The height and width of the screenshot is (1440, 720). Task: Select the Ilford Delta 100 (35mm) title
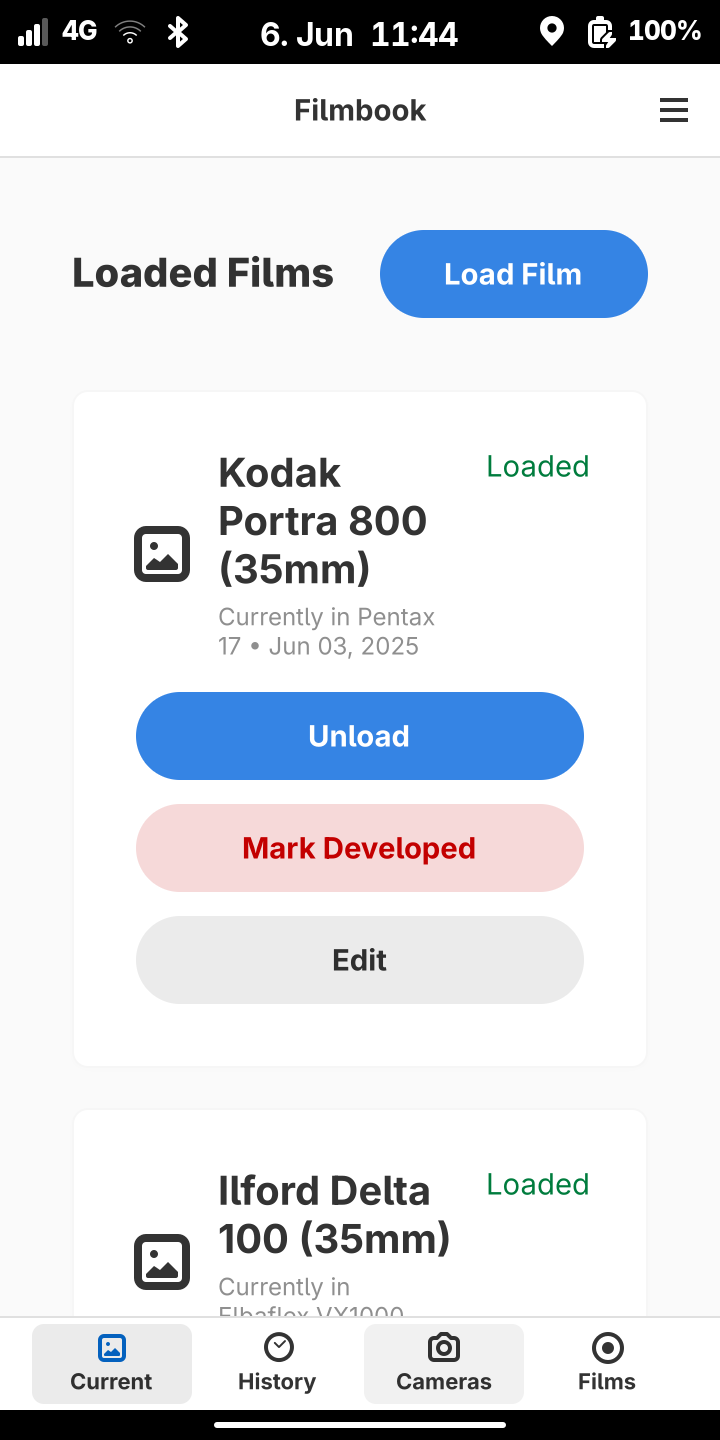pos(334,1214)
